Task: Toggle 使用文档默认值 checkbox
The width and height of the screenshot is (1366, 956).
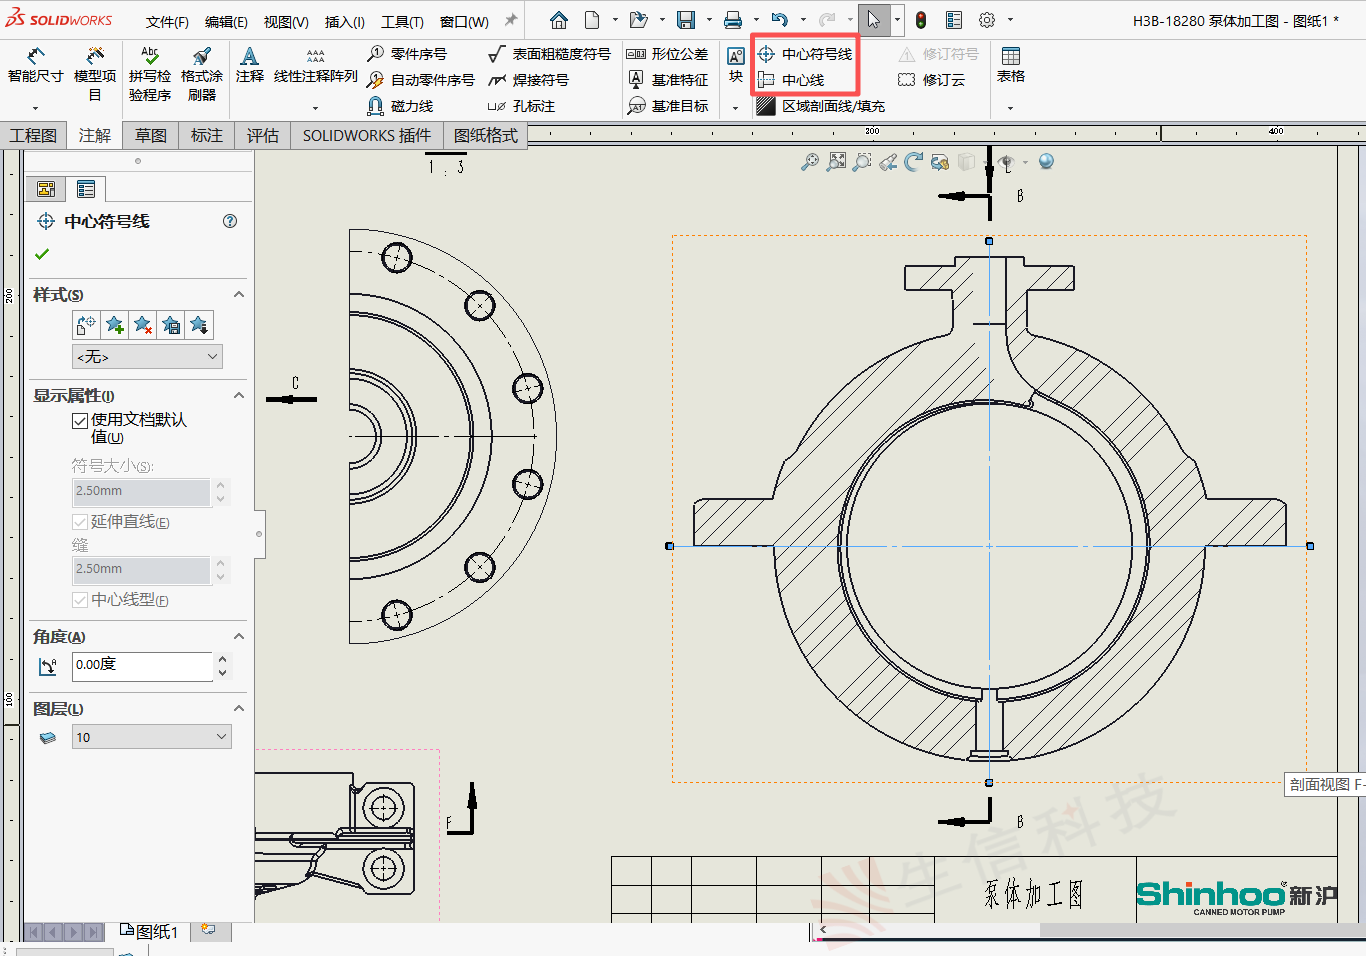Action: (80, 421)
